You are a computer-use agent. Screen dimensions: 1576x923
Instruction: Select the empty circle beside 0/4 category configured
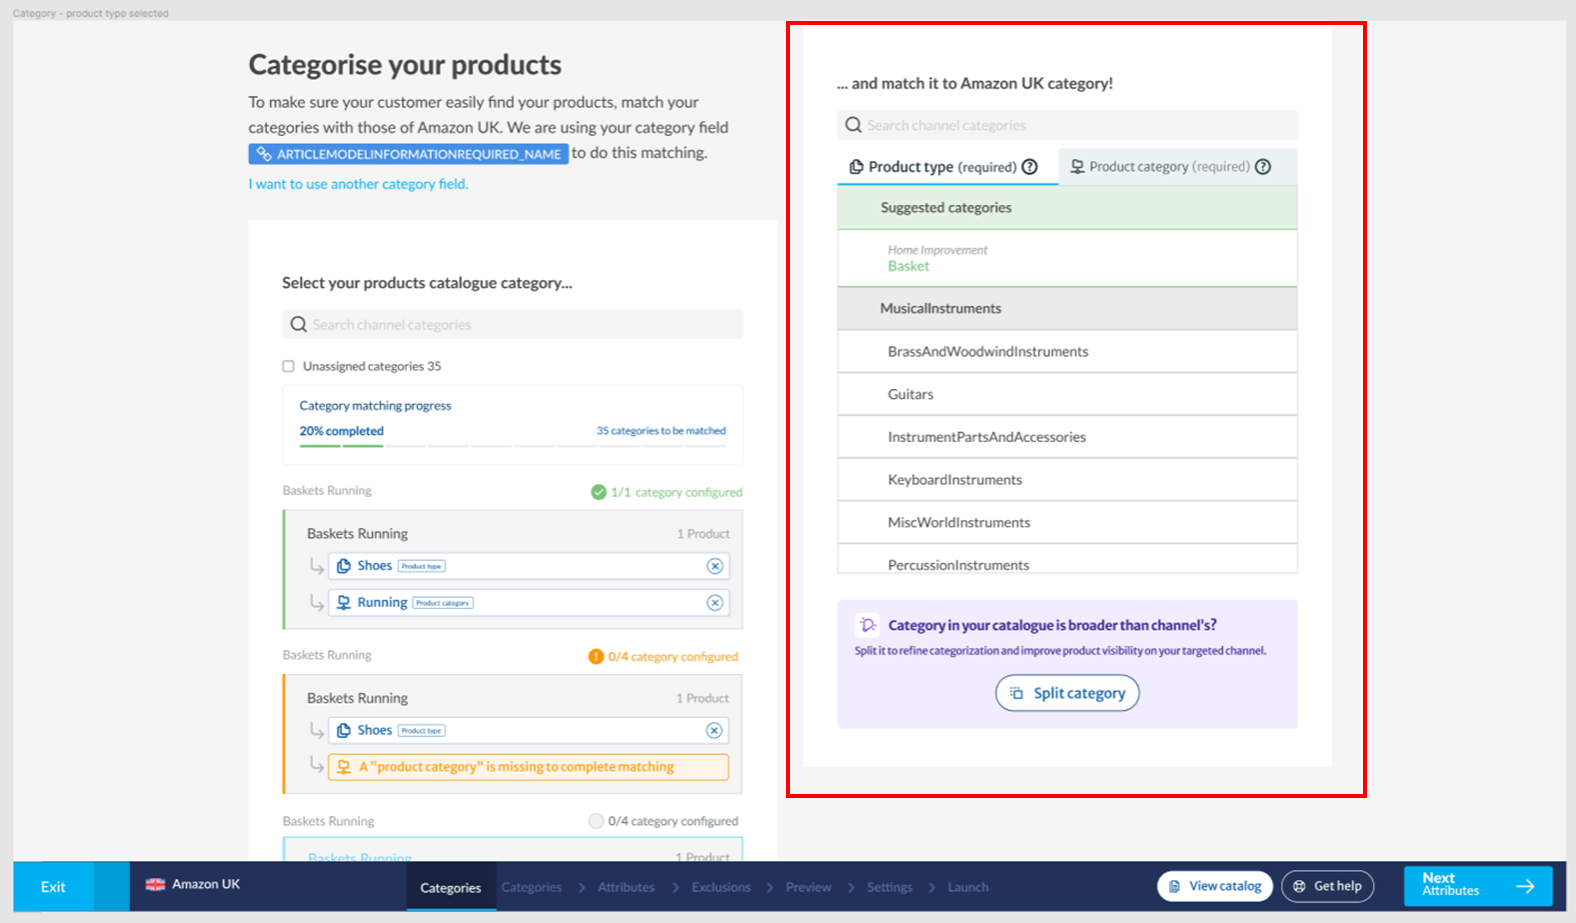point(596,821)
